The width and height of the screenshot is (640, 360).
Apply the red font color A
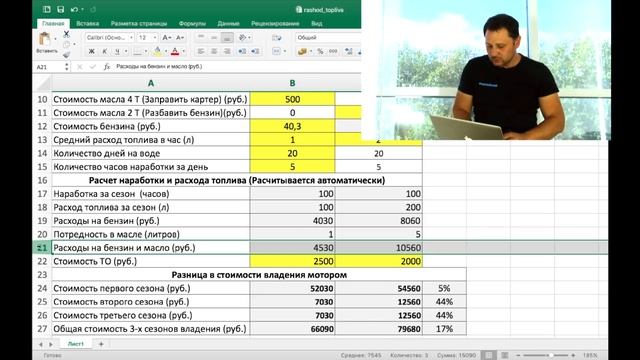coord(175,51)
